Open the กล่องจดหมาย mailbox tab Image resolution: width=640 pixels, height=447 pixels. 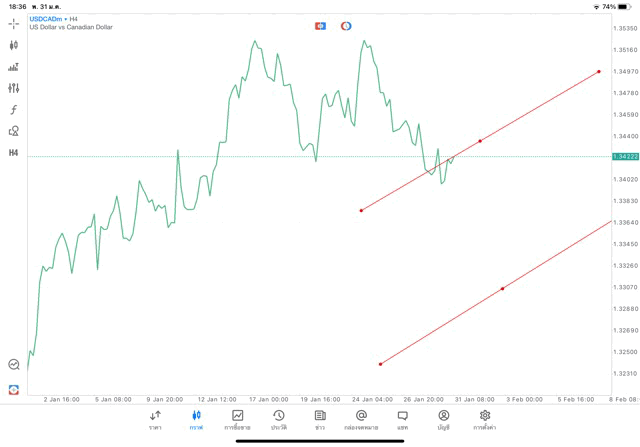pos(361,420)
